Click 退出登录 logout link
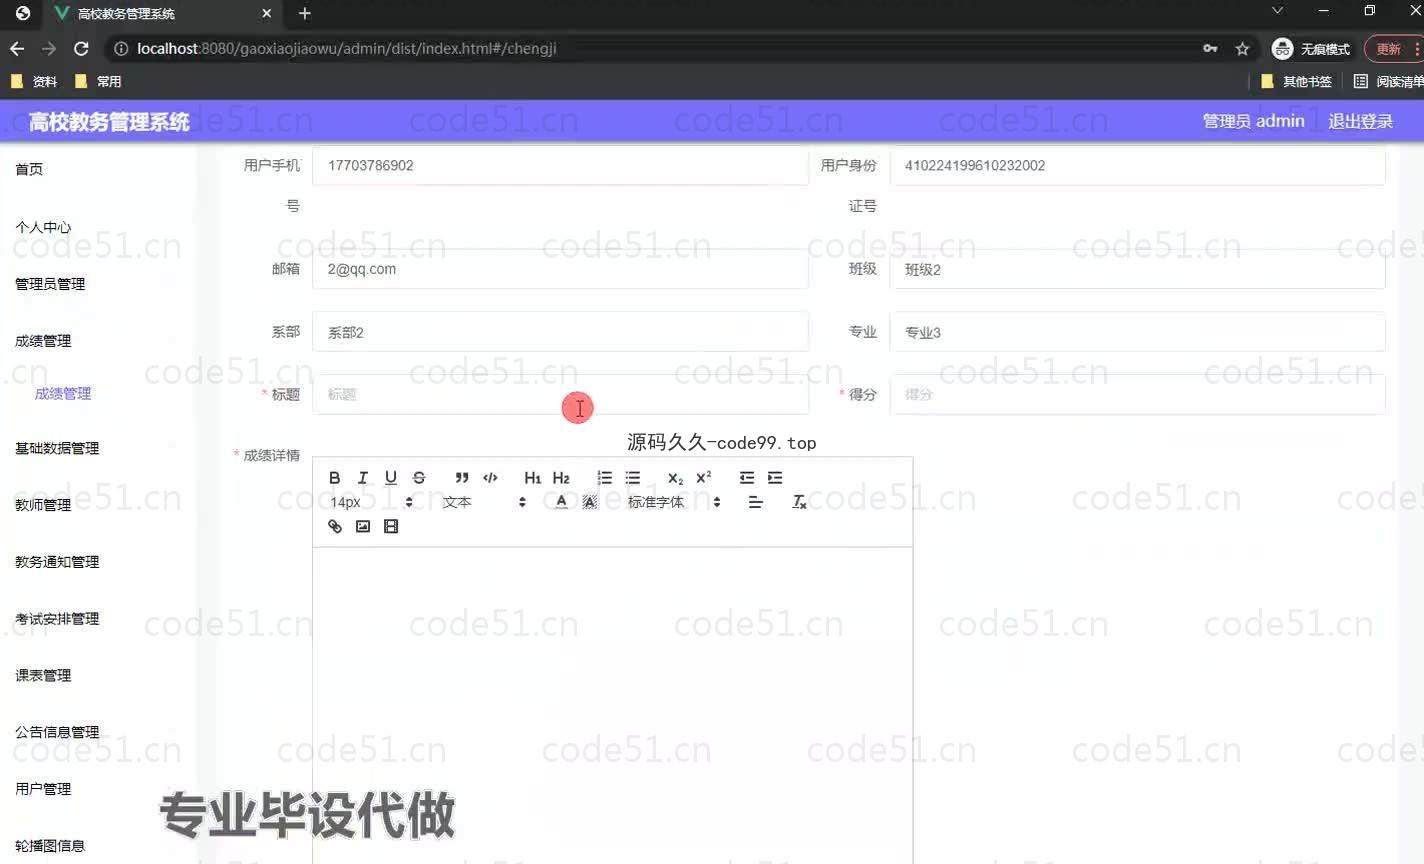This screenshot has width=1424, height=864. click(1360, 121)
